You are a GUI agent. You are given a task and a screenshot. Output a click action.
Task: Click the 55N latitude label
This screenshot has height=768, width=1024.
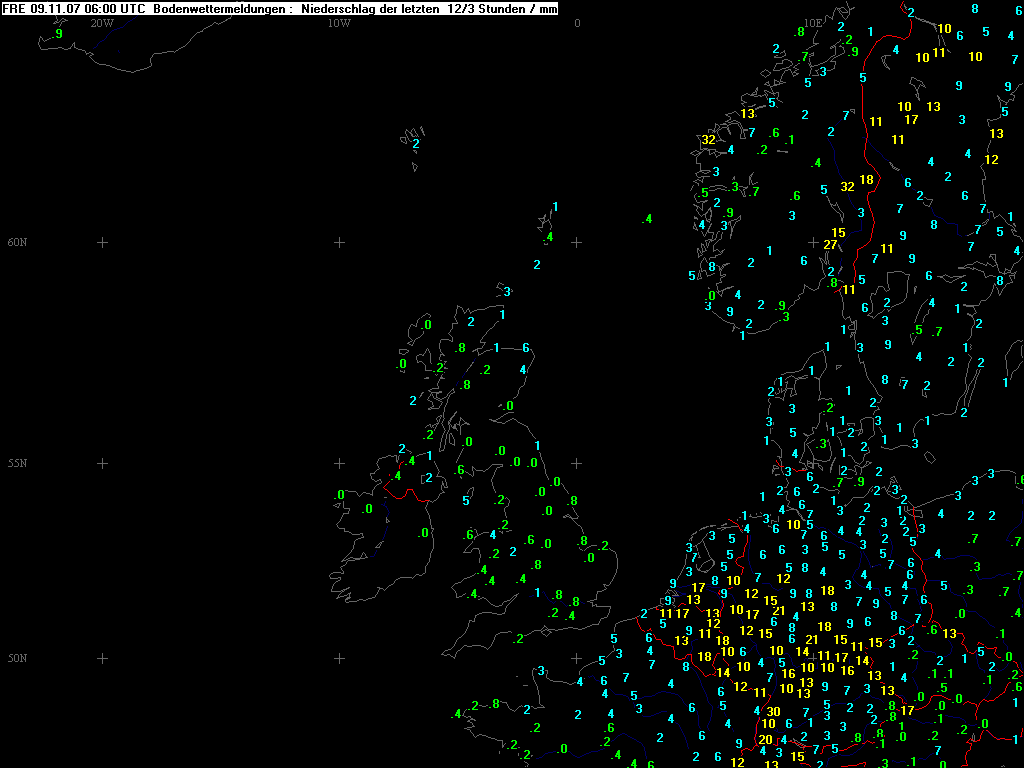pos(18,463)
